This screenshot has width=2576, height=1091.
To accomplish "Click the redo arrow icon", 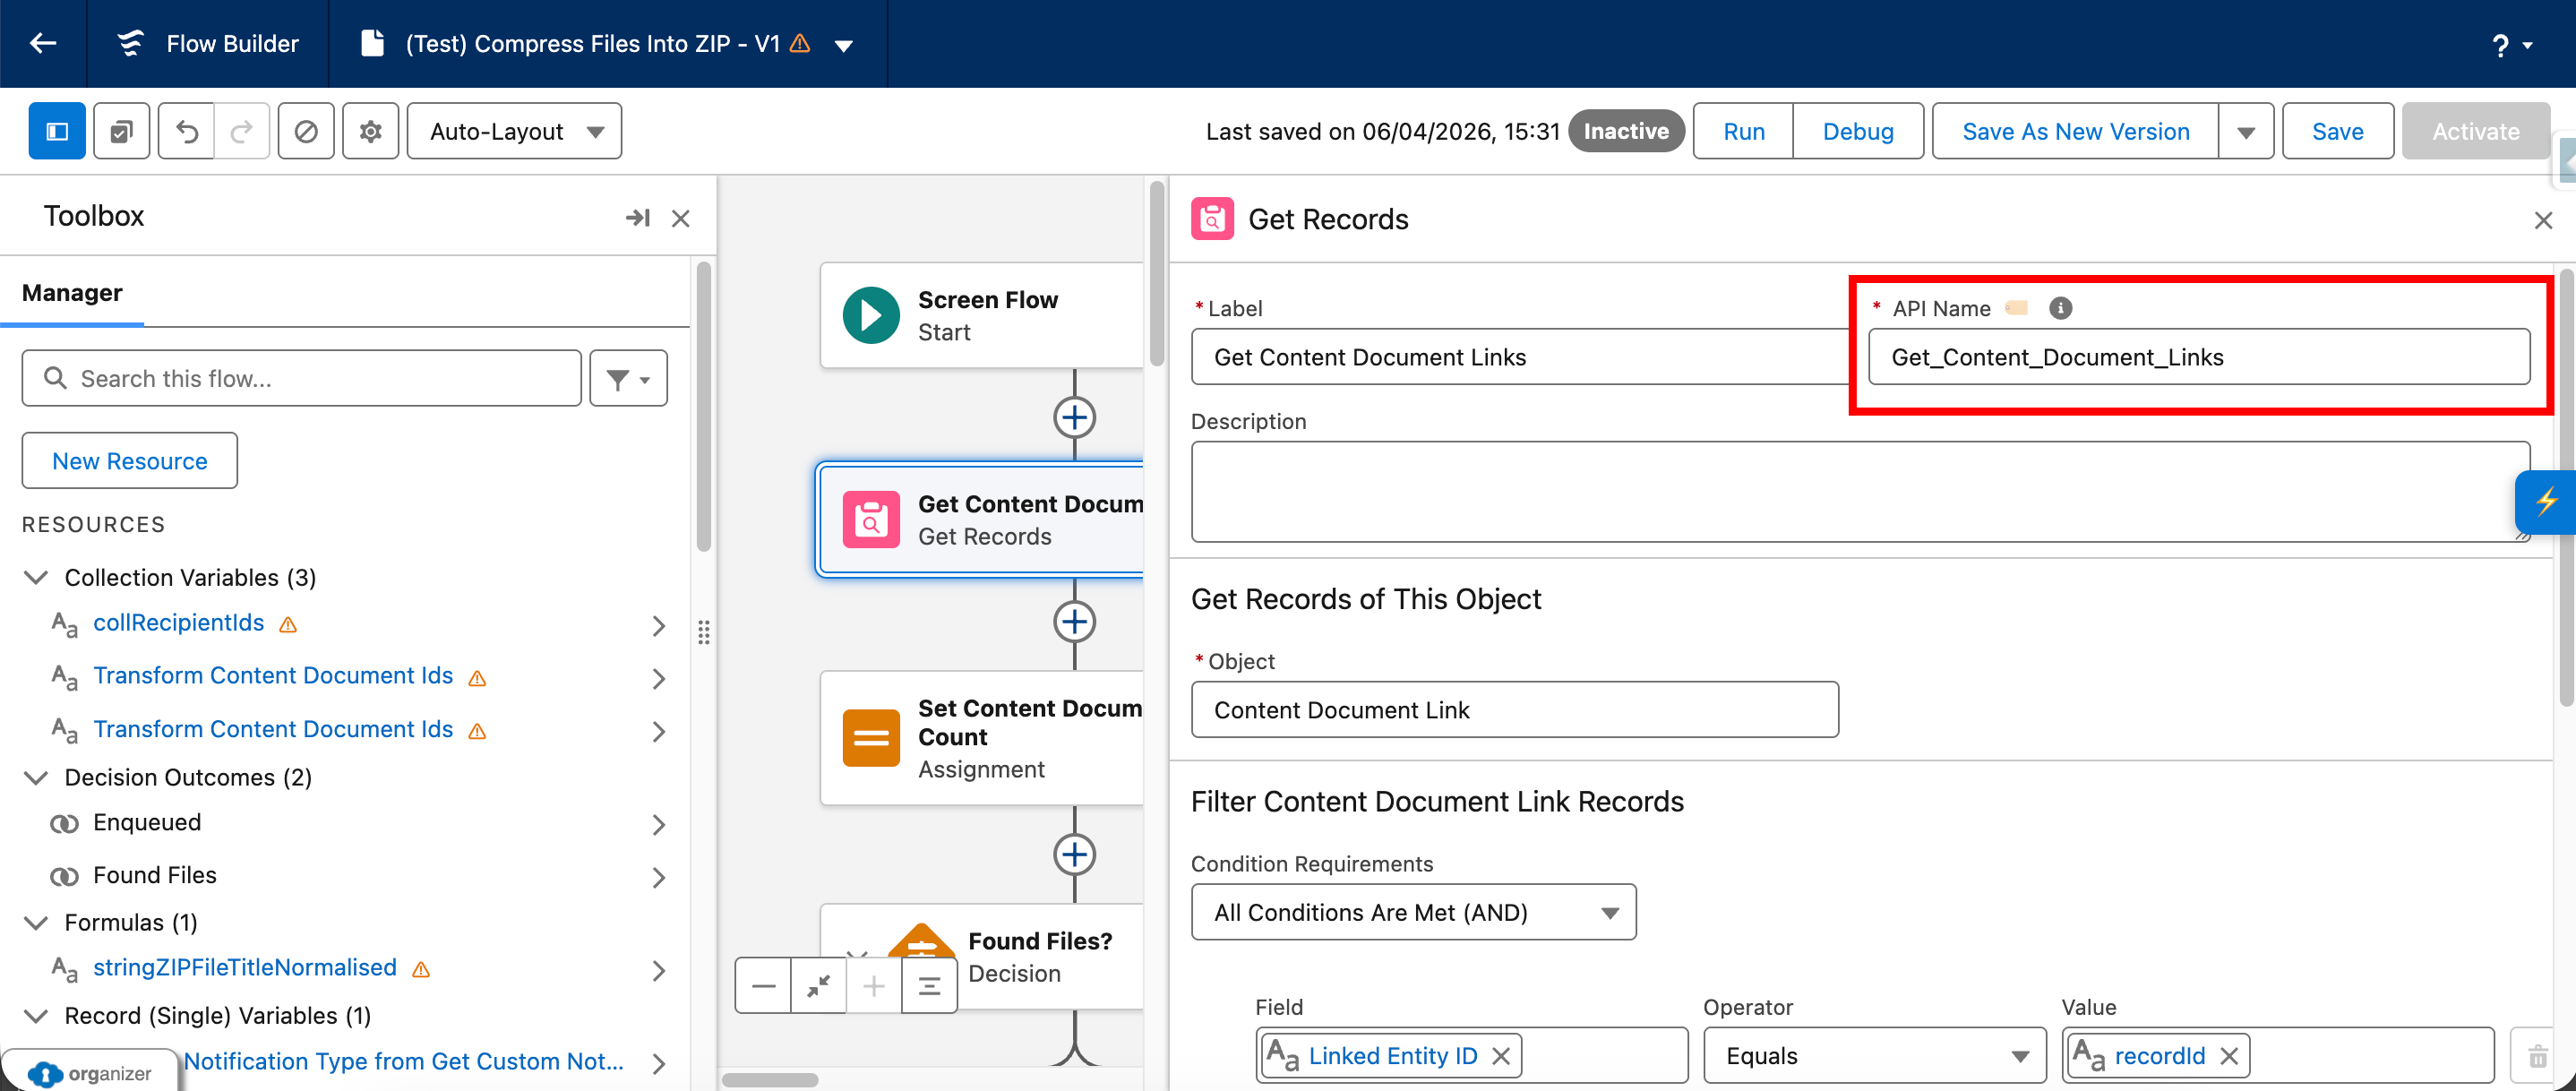I will [242, 131].
